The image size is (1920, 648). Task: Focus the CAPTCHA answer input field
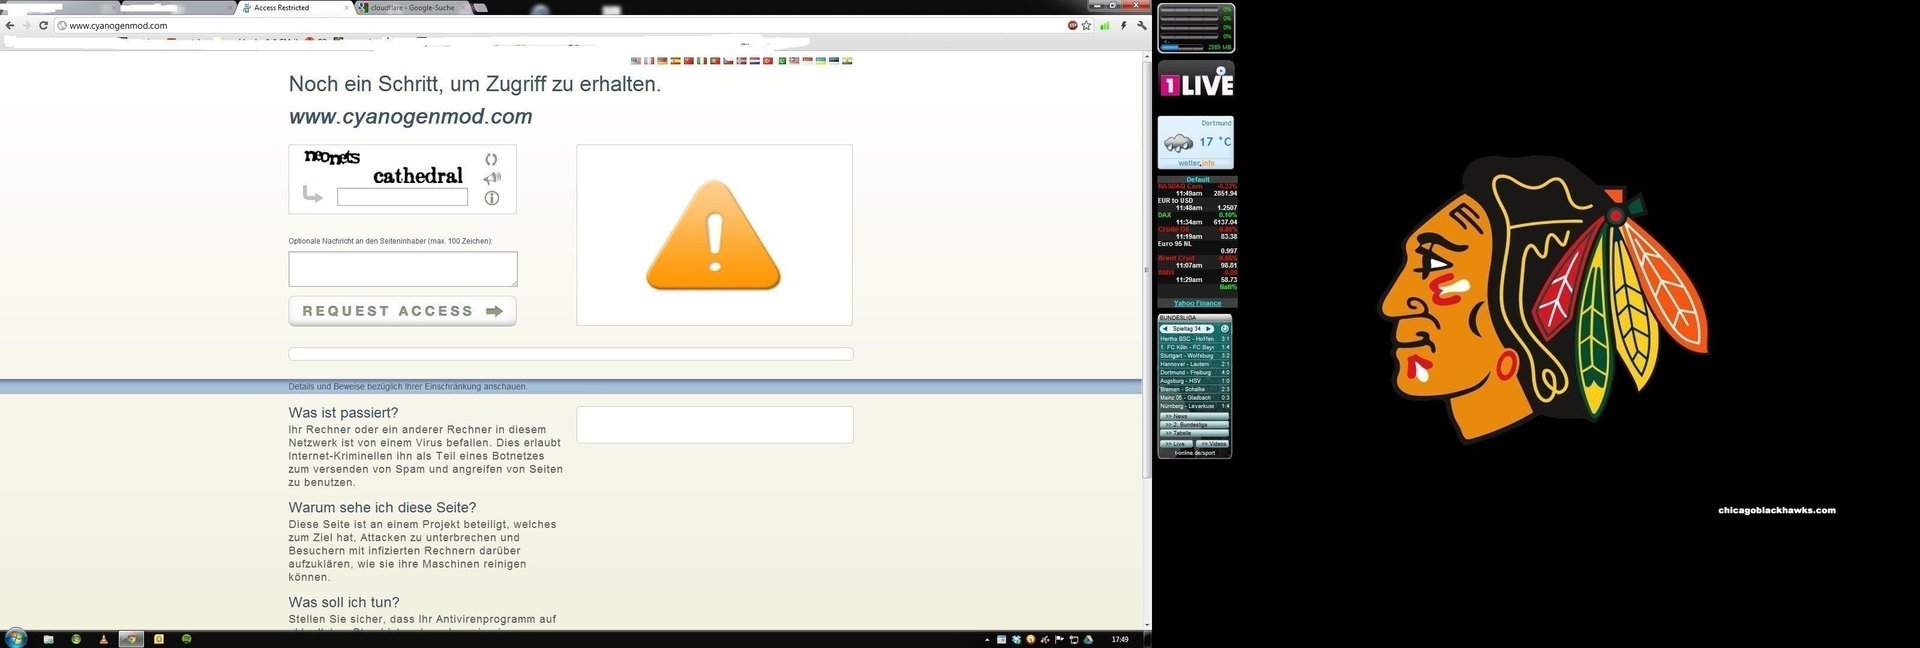click(x=402, y=198)
